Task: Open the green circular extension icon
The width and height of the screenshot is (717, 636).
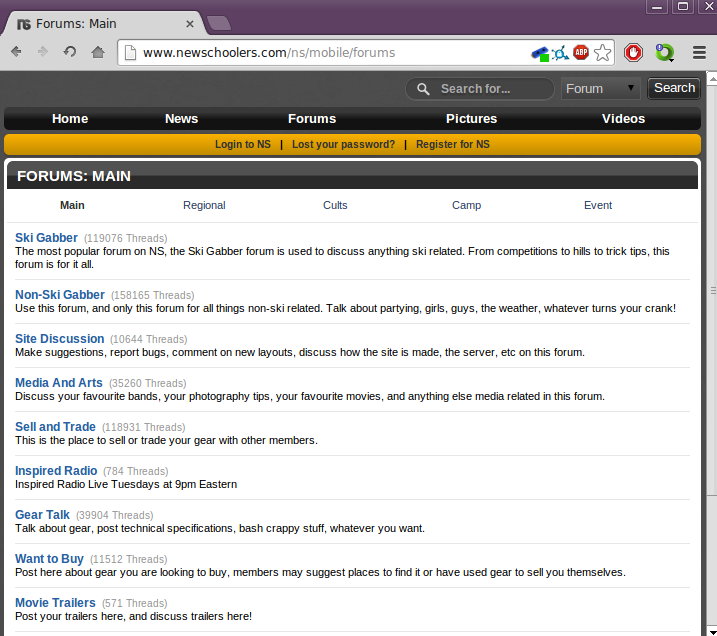Action: pyautogui.click(x=664, y=53)
